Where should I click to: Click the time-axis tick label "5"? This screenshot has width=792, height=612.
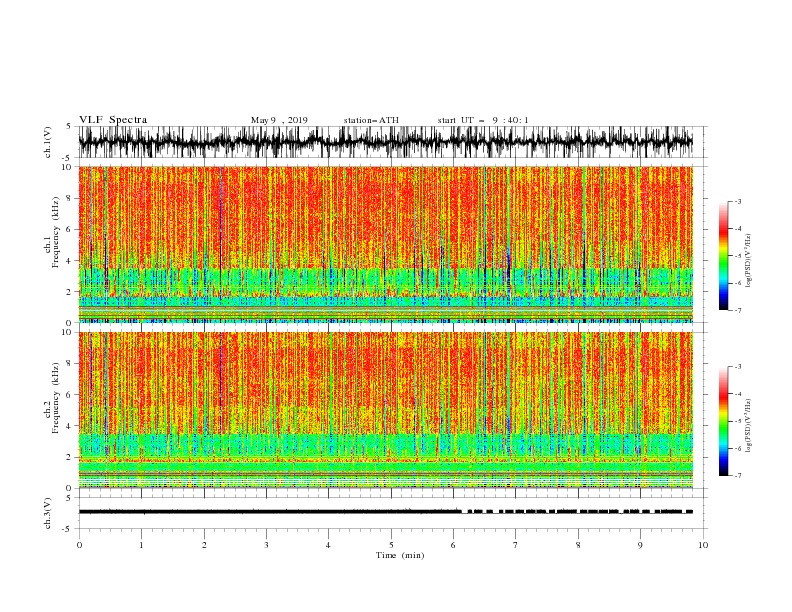coord(391,545)
